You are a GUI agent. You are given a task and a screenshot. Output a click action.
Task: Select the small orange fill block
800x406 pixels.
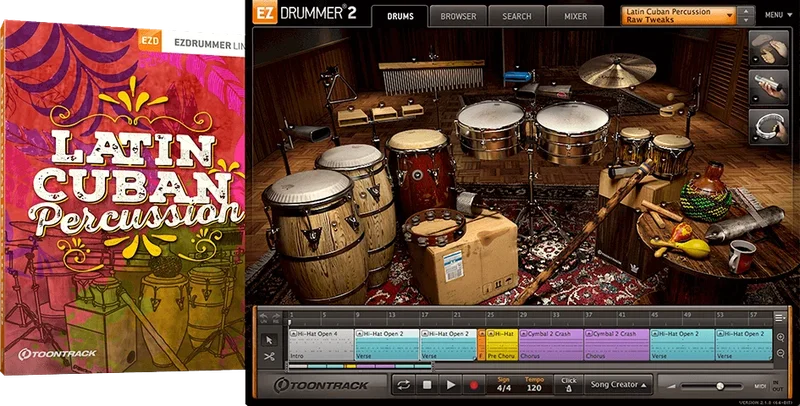pyautogui.click(x=481, y=344)
